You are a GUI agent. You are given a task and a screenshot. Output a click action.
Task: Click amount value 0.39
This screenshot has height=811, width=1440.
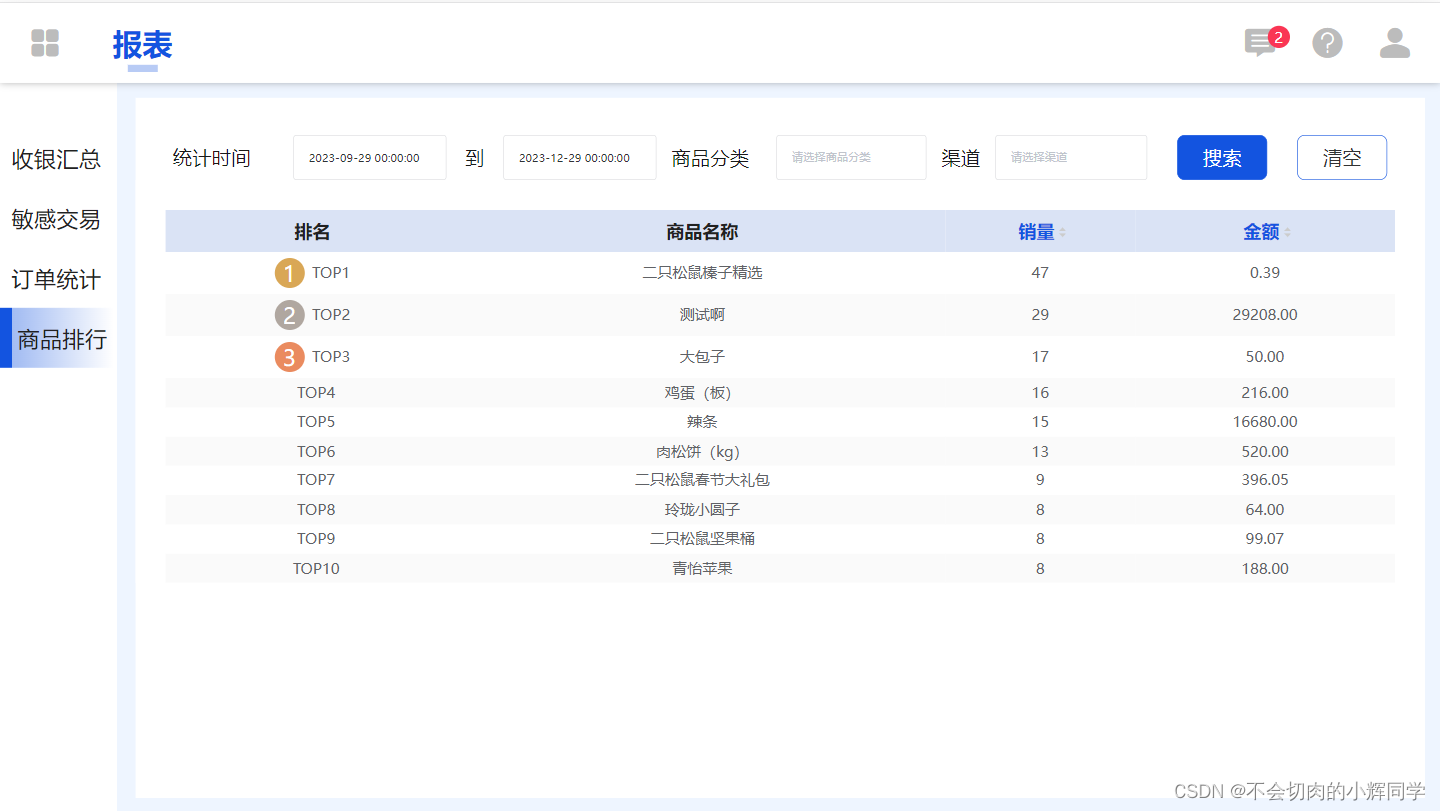pyautogui.click(x=1265, y=273)
